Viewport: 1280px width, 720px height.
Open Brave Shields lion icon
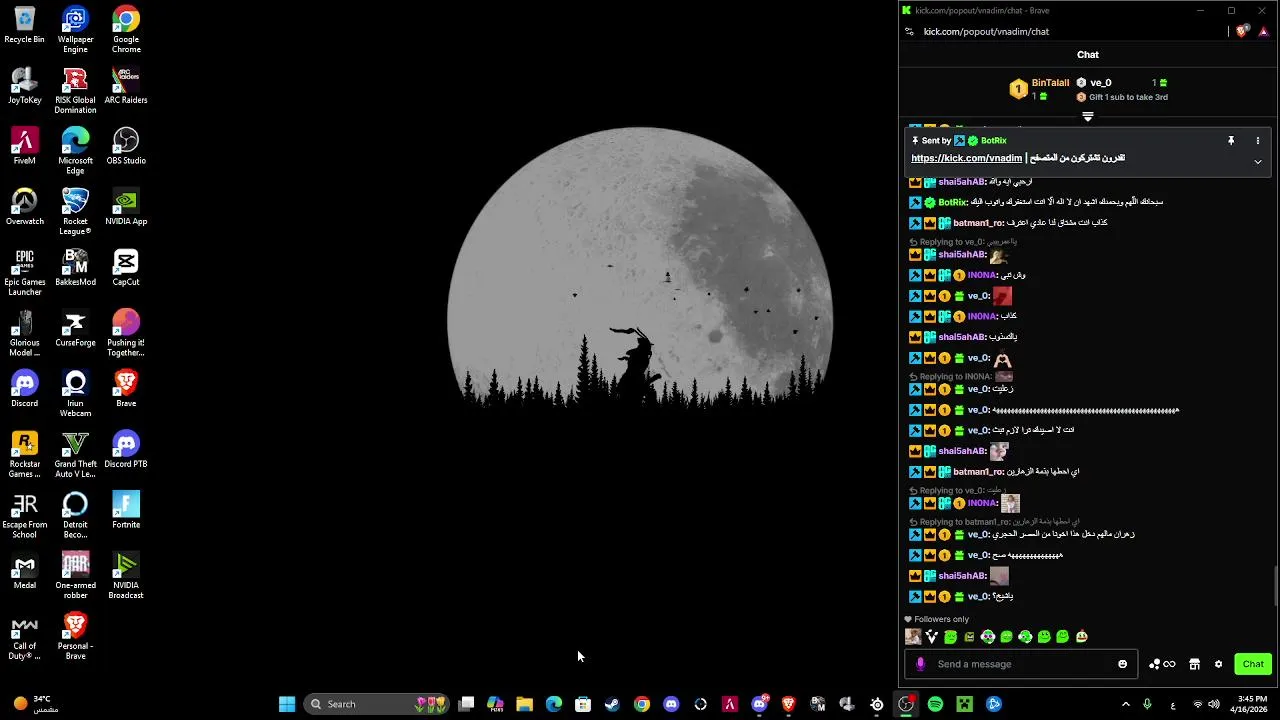(1242, 31)
